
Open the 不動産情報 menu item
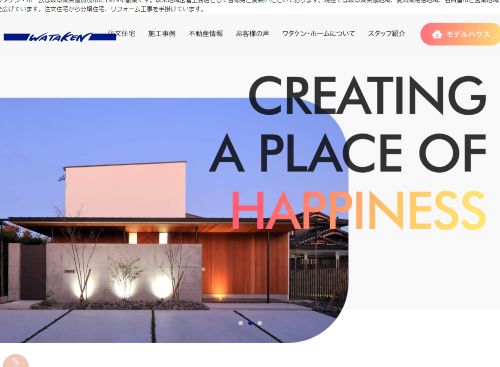tap(206, 34)
